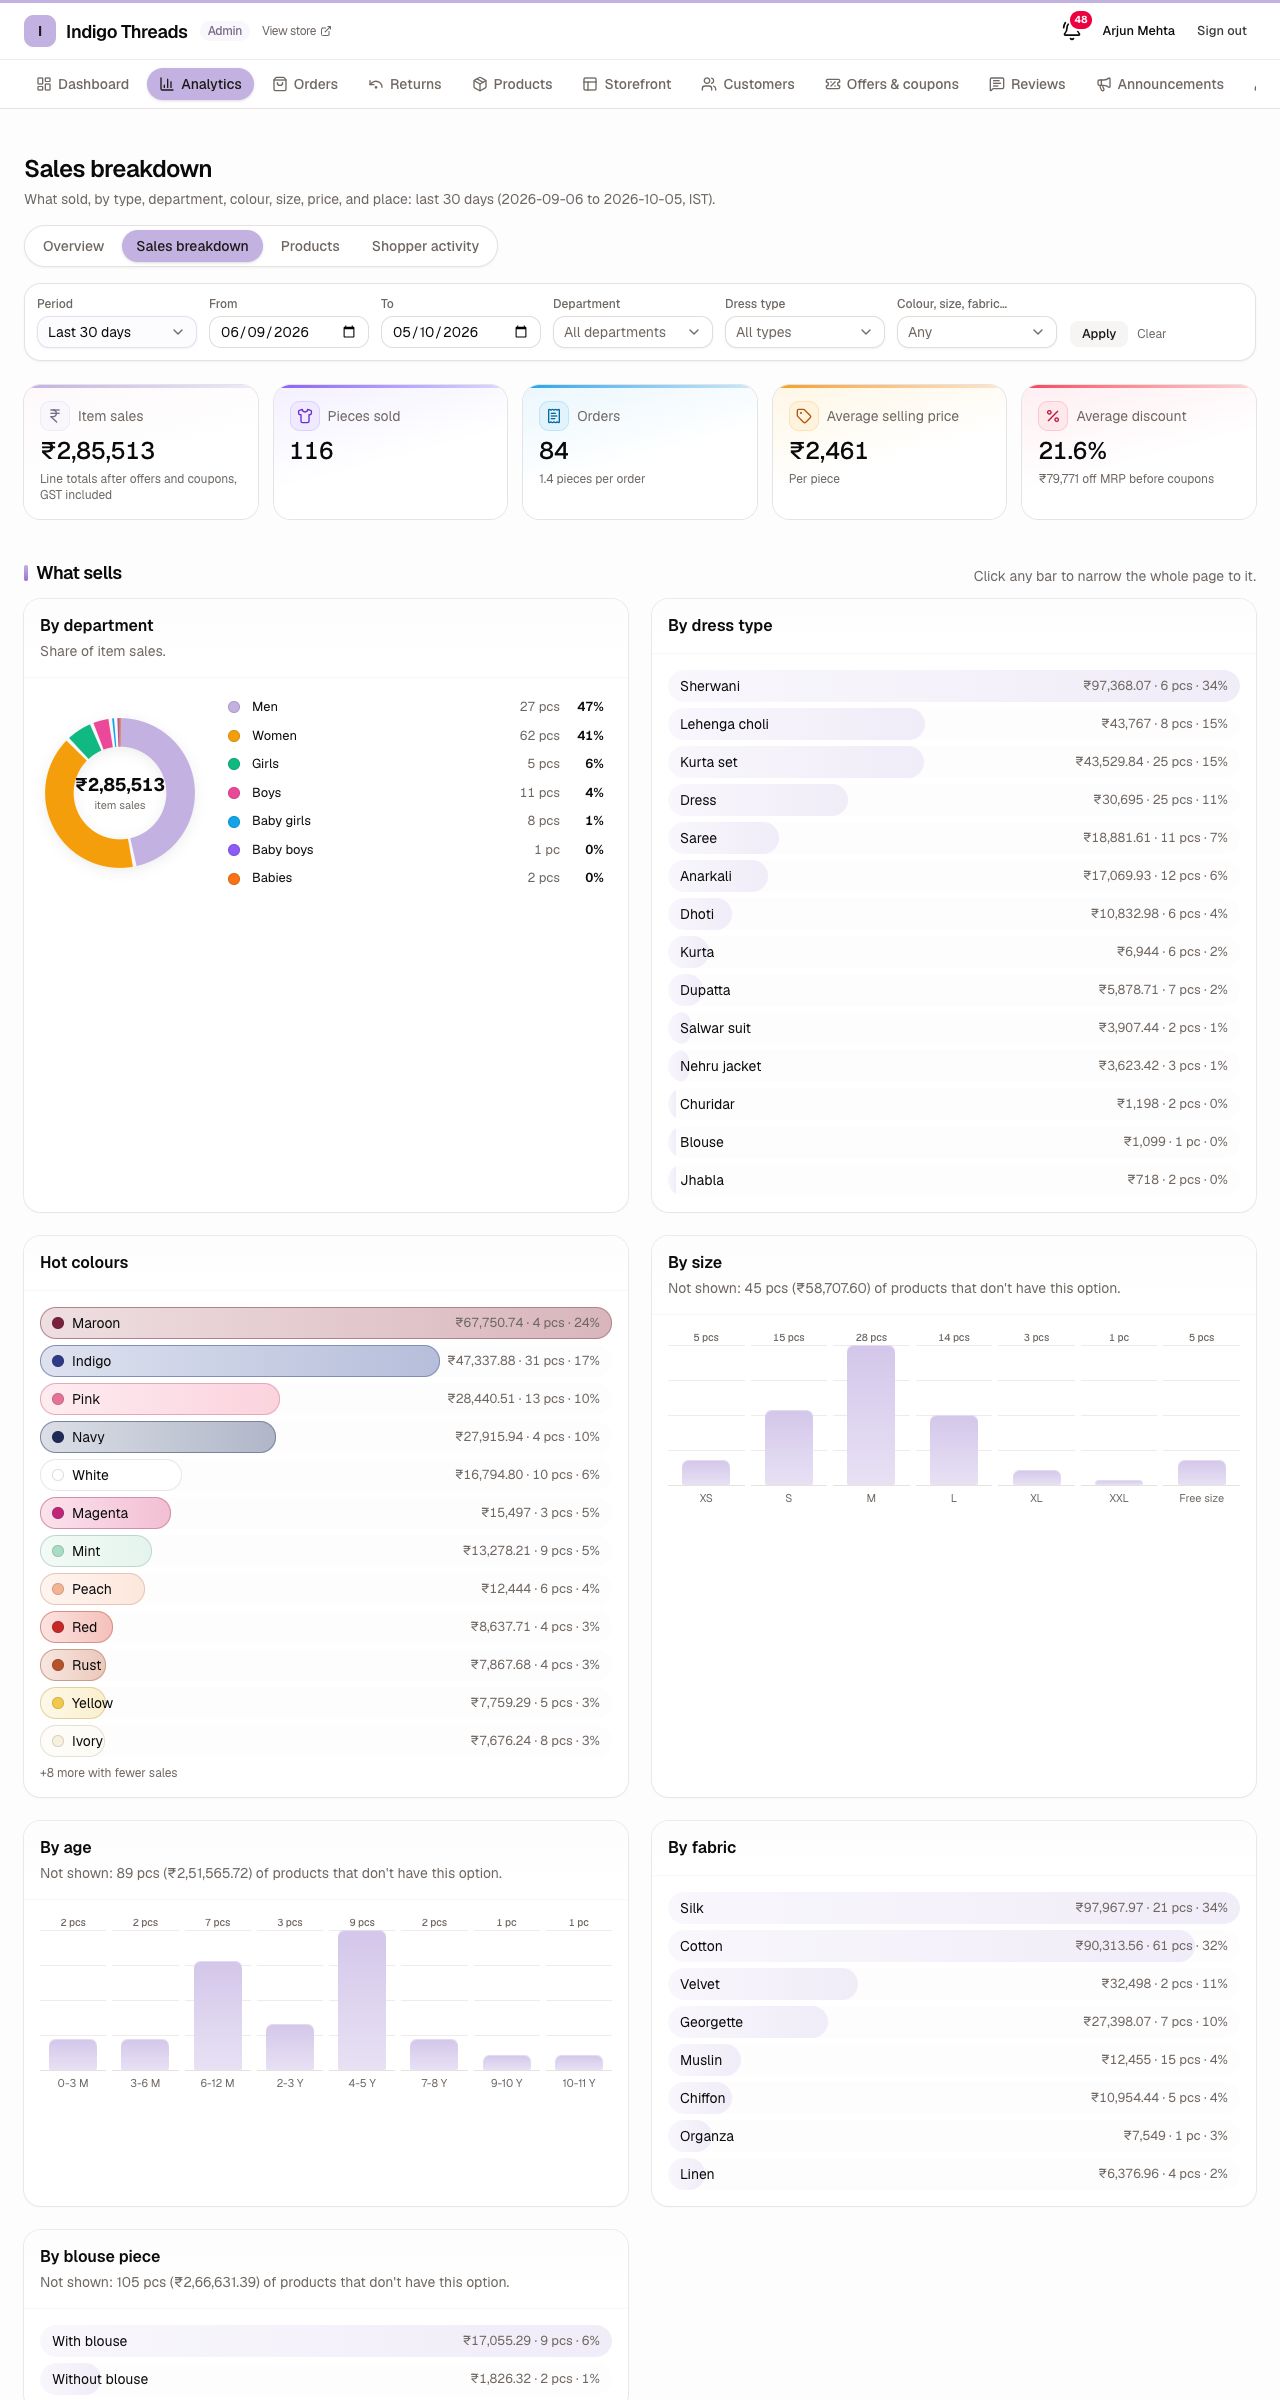Click the Orders card document icon
1280x2400 pixels.
554,416
